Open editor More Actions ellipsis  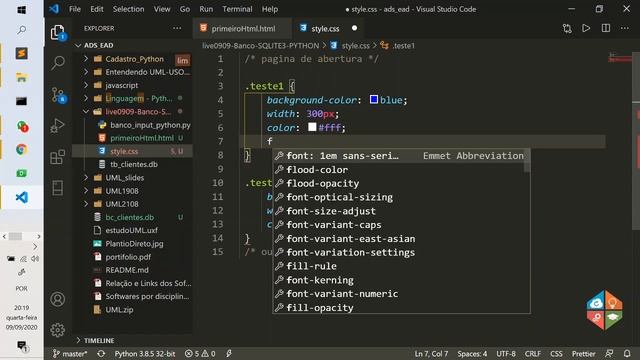[x=625, y=28]
